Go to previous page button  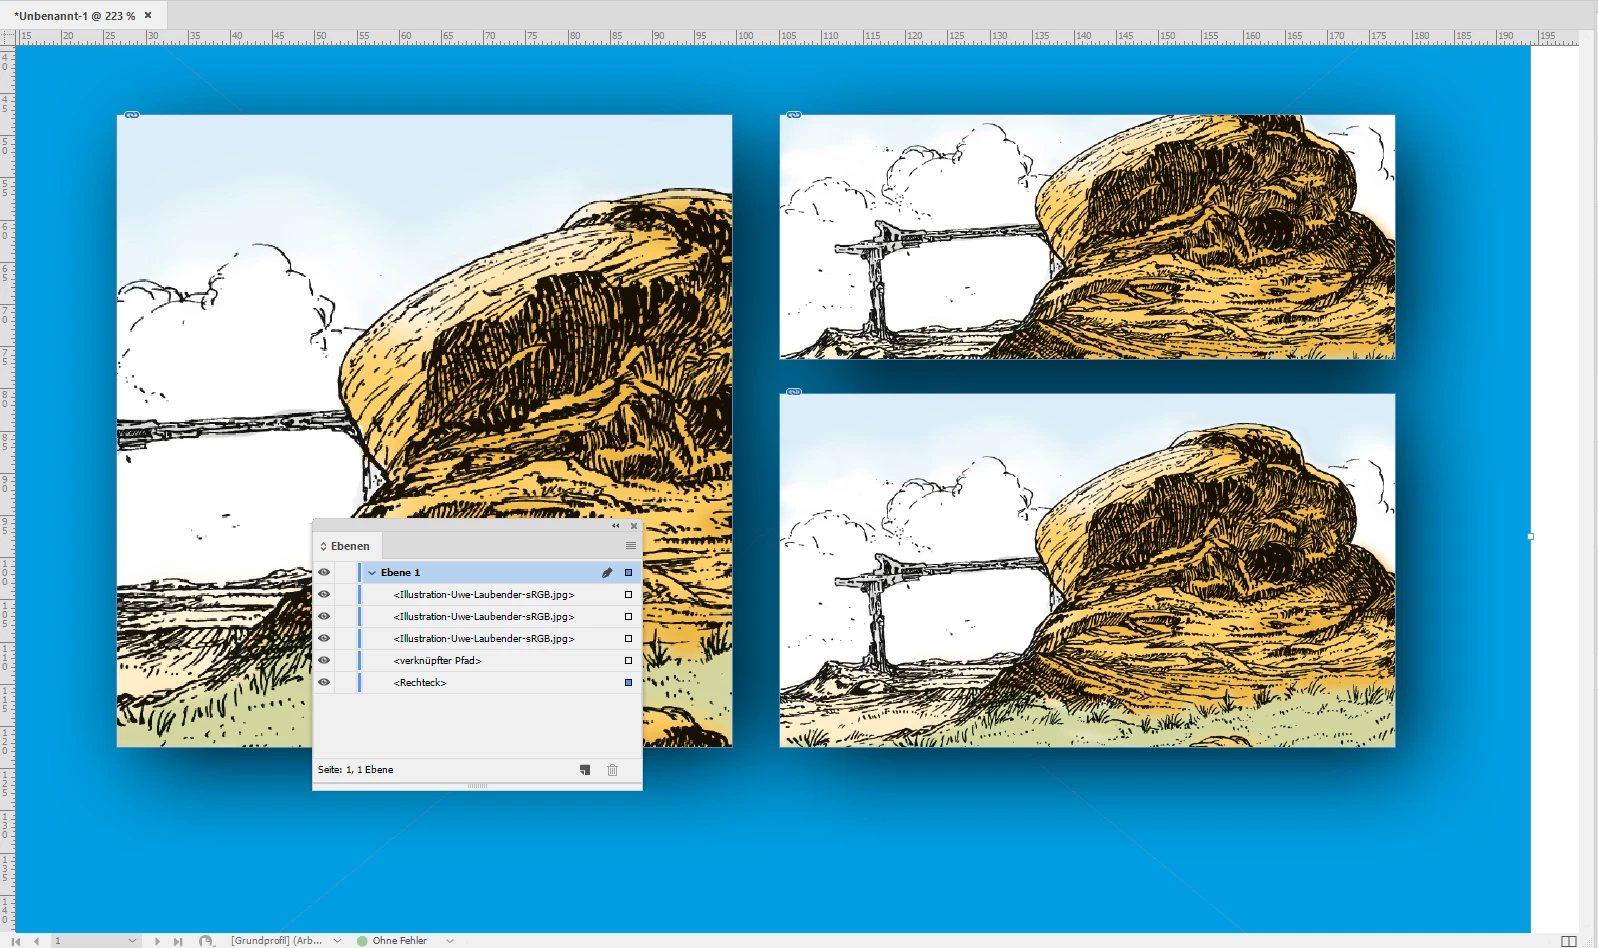(36, 941)
